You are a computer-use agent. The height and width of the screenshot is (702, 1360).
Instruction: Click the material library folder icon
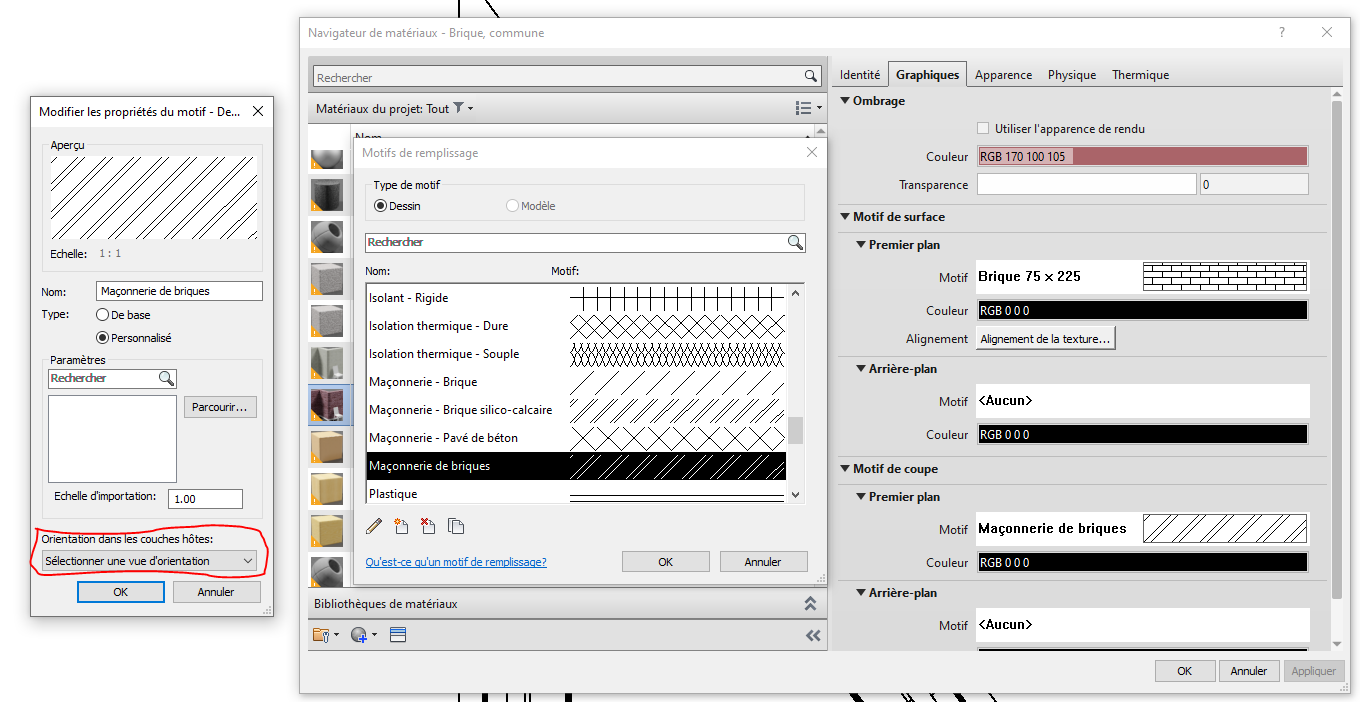click(x=322, y=635)
